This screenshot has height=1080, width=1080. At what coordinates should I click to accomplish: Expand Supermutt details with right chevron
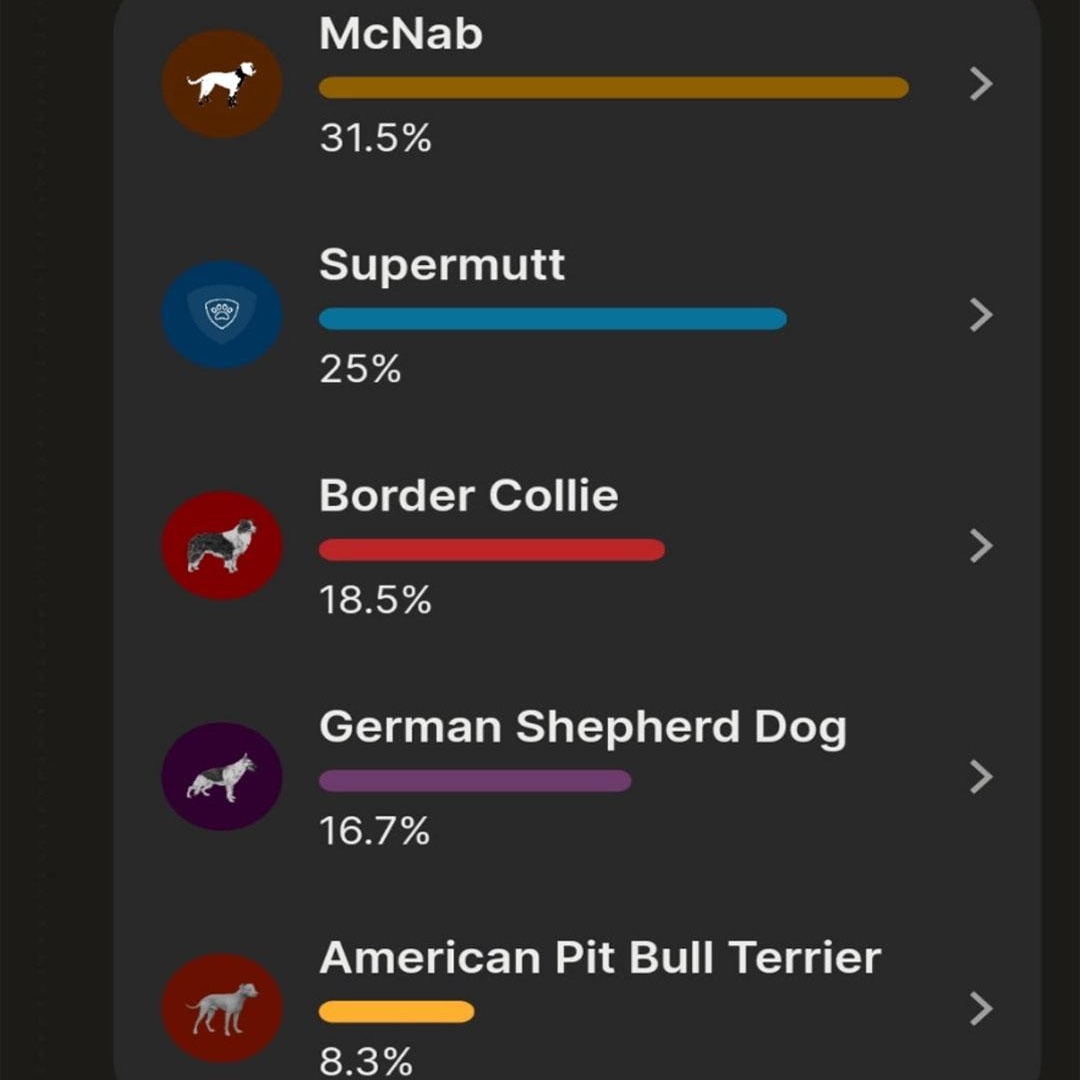click(x=981, y=315)
